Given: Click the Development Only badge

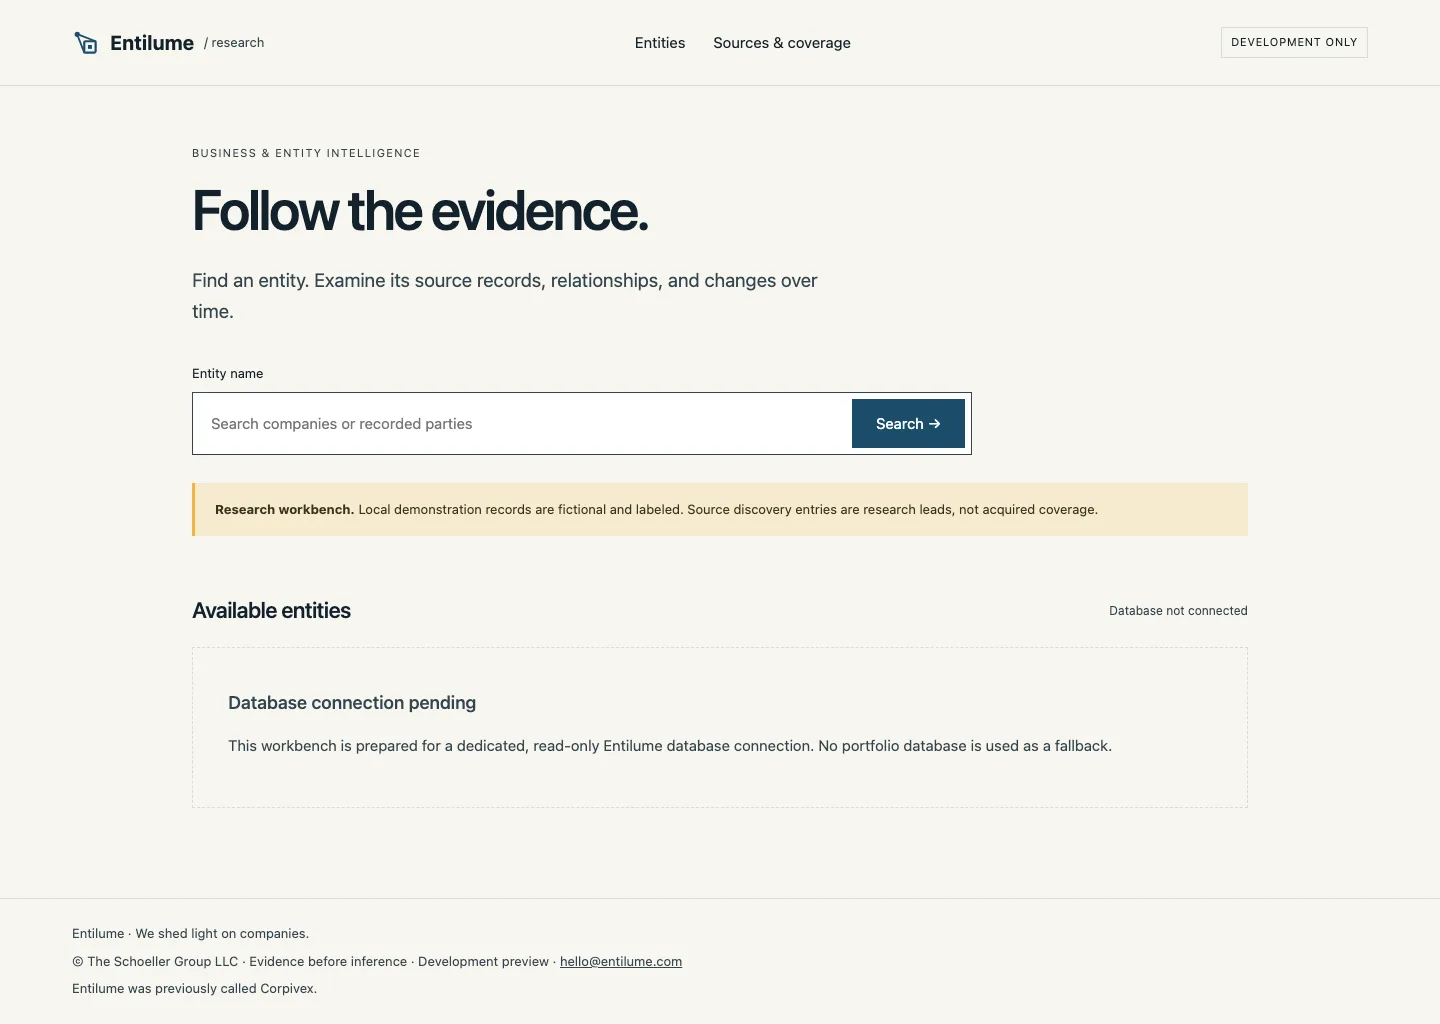Looking at the screenshot, I should click(x=1294, y=42).
